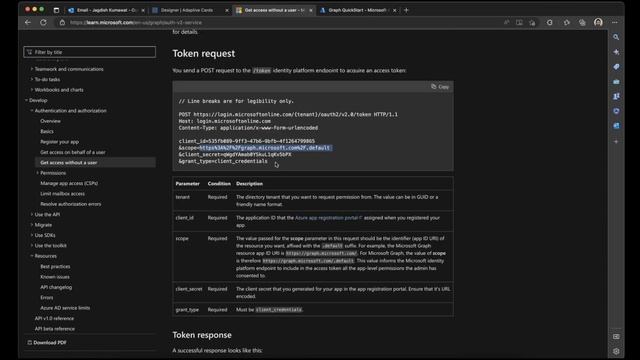Open API changelog page

[x=56, y=287]
